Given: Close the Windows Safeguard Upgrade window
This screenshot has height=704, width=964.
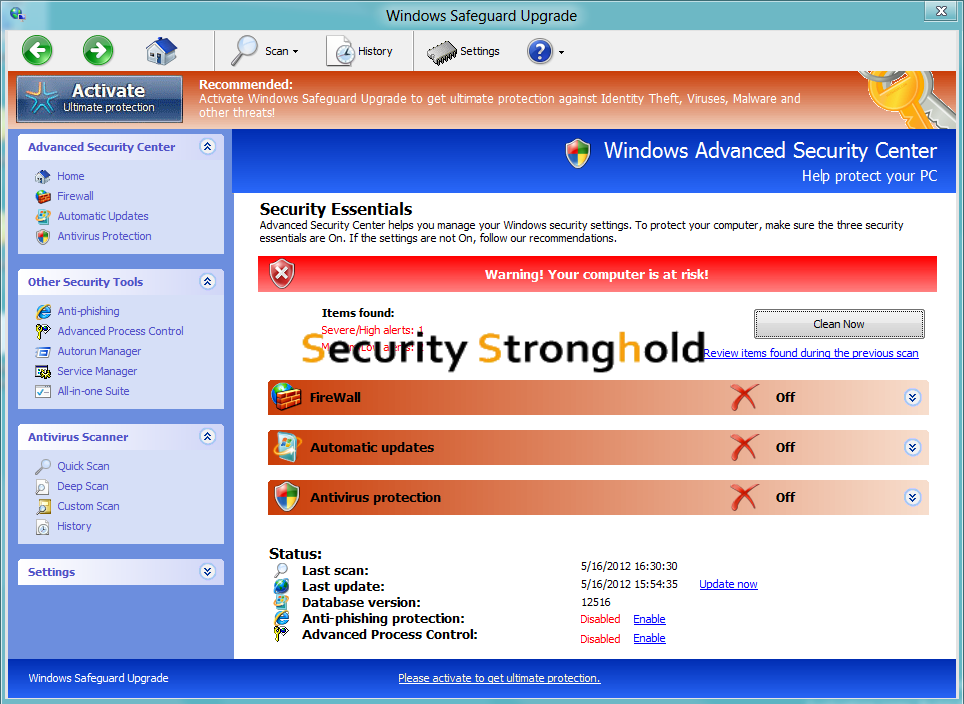Looking at the screenshot, I should tap(941, 11).
